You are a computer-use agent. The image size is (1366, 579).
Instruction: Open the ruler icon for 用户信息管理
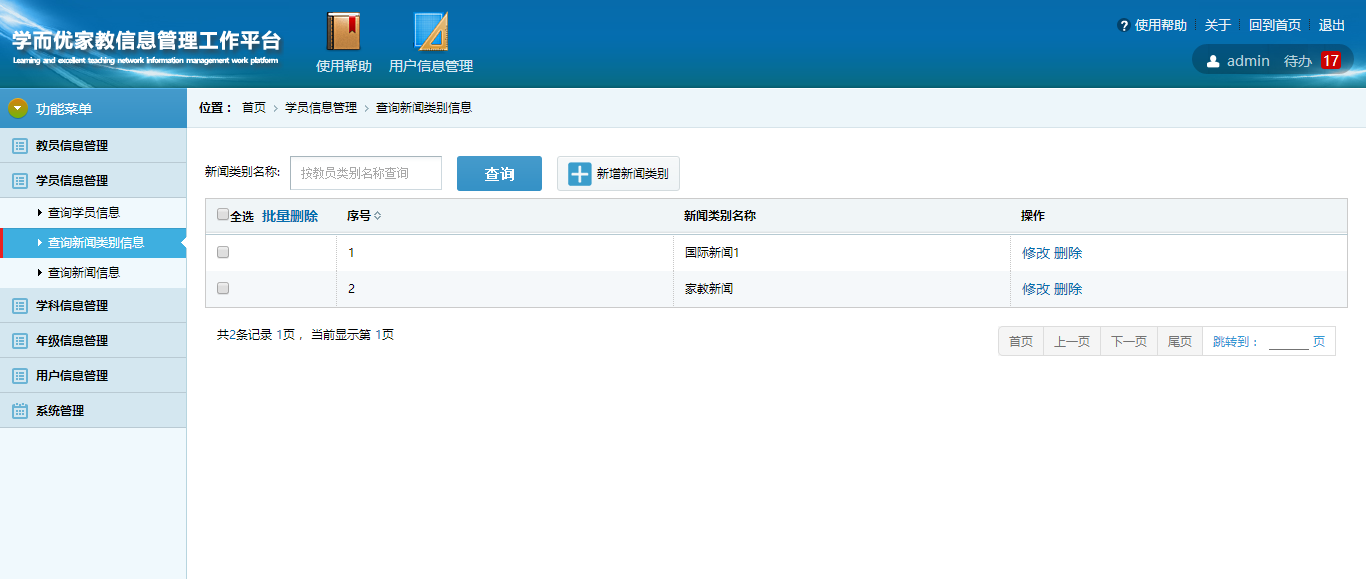tap(431, 31)
